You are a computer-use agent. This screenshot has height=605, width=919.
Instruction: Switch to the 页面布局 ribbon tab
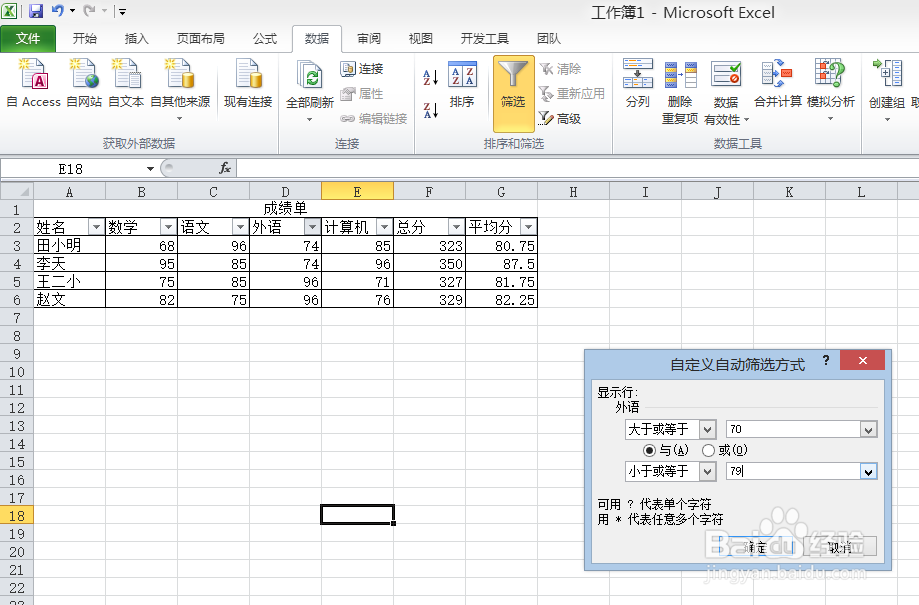200,39
